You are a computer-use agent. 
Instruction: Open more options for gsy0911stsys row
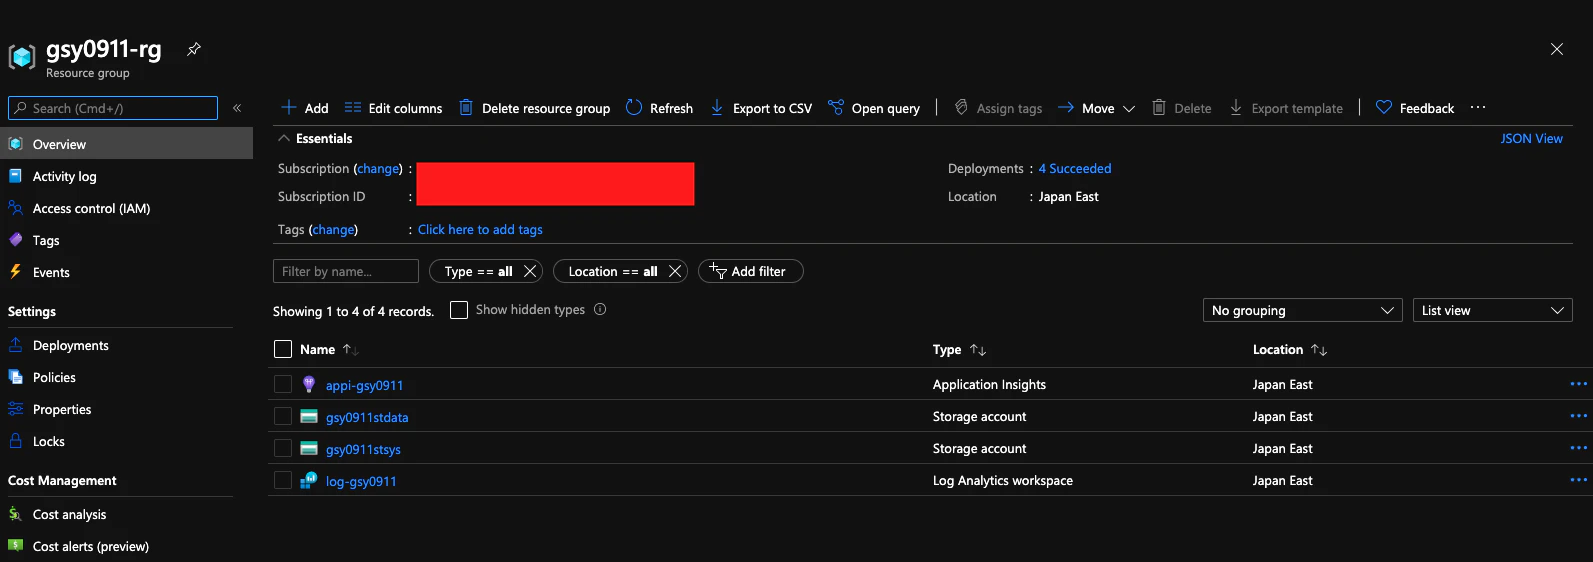[x=1578, y=448]
